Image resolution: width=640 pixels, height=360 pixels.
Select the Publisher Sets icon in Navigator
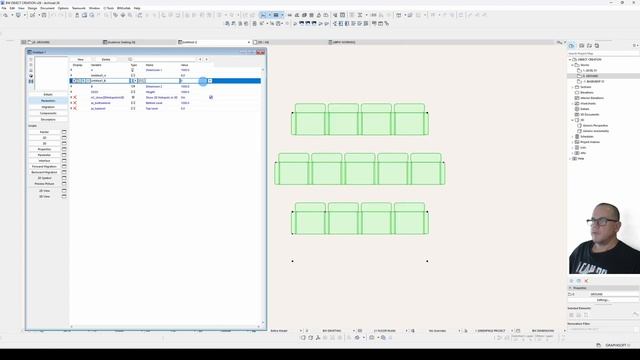[597, 46]
